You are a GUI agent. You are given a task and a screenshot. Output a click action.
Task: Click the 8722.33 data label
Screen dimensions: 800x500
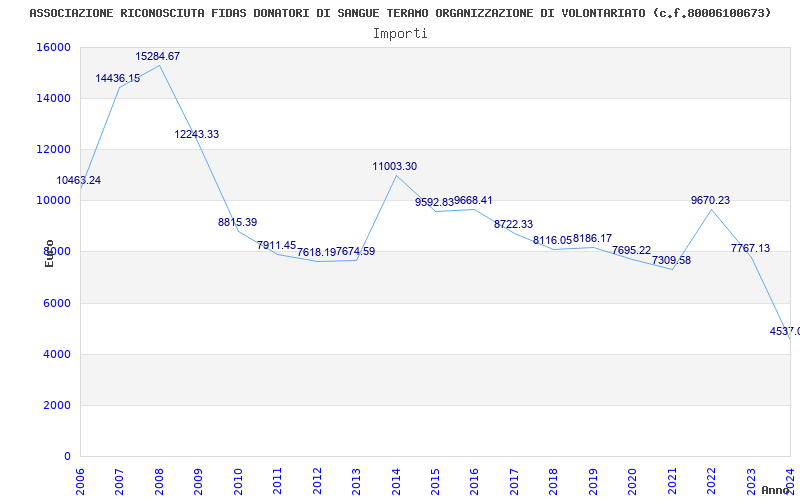[x=513, y=224]
